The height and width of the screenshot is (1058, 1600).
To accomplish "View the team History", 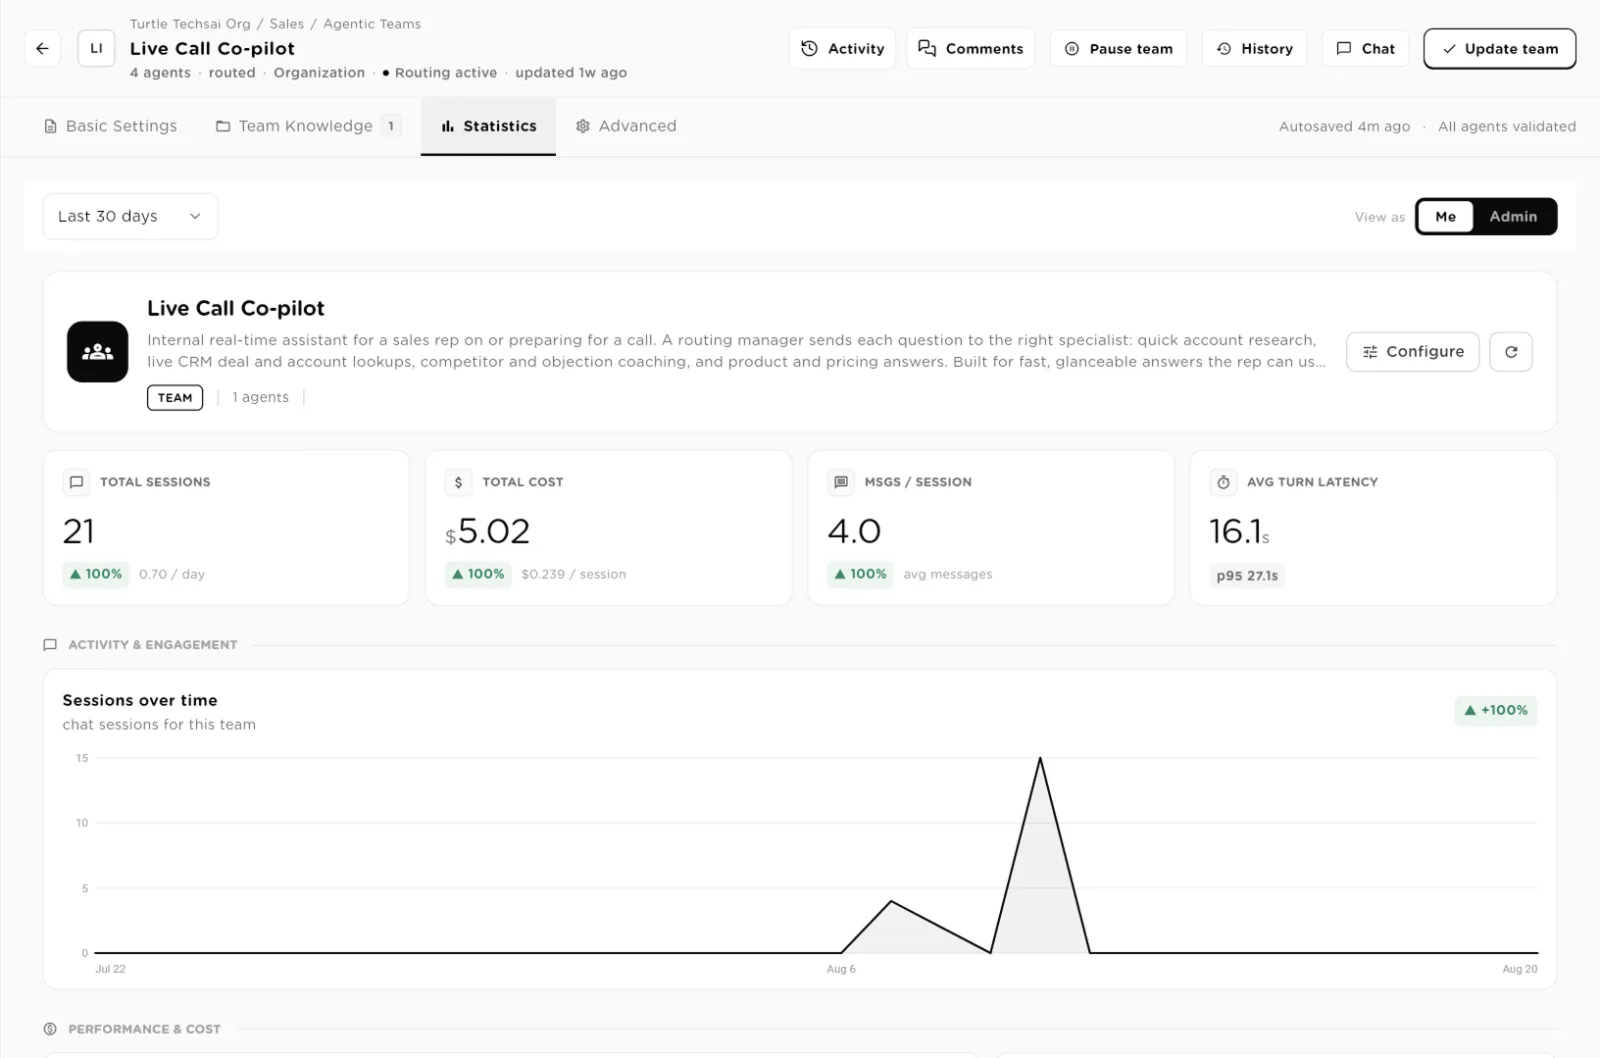I will (x=1254, y=48).
